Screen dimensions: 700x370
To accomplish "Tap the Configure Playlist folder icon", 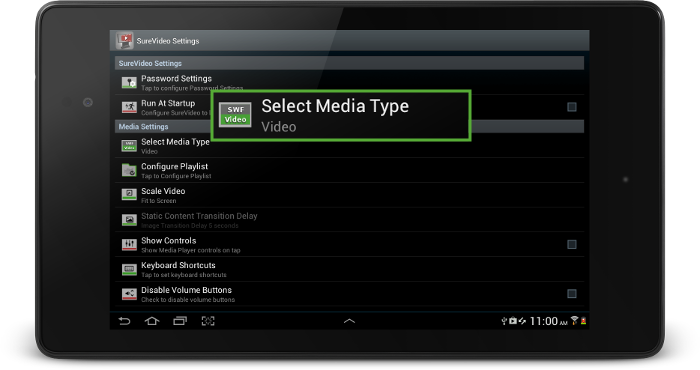I will pos(129,170).
